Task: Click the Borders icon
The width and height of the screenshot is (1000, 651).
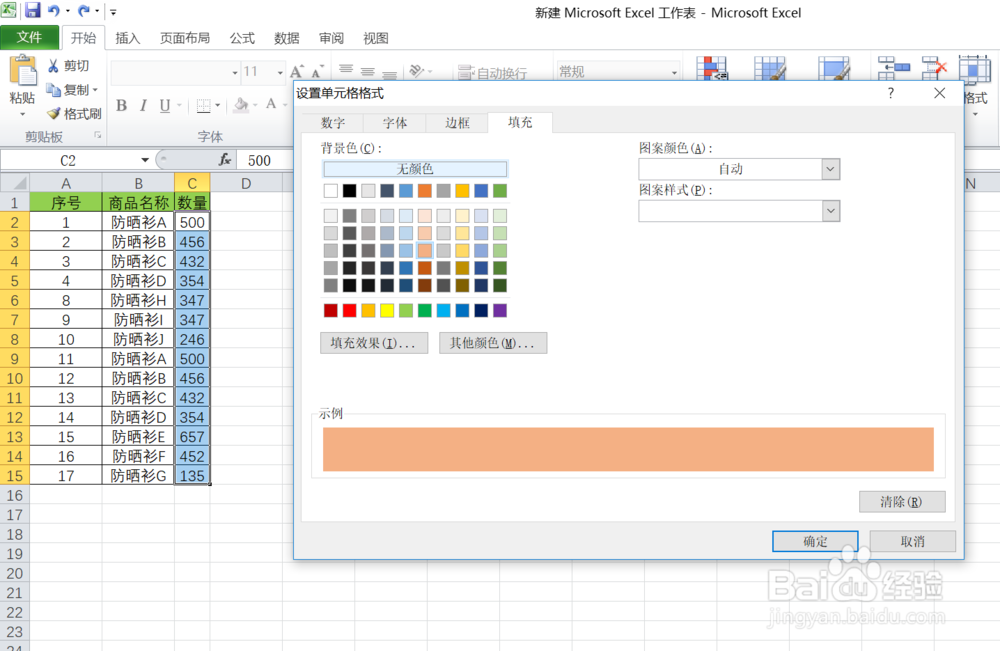Action: pyautogui.click(x=203, y=106)
